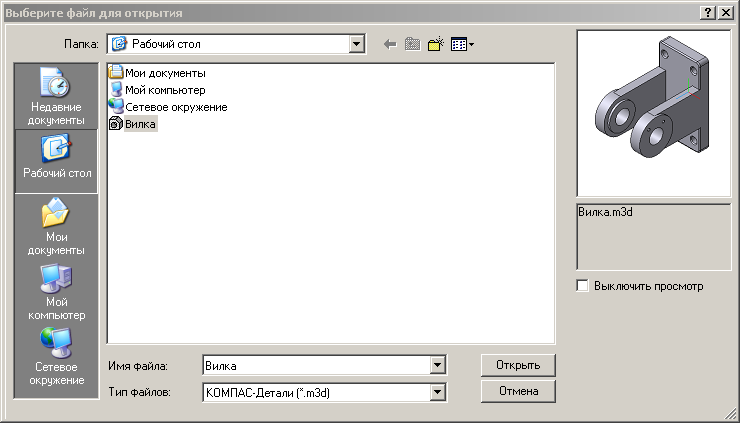Create a new folder
Viewport: 740px width, 423px height.
tap(436, 44)
